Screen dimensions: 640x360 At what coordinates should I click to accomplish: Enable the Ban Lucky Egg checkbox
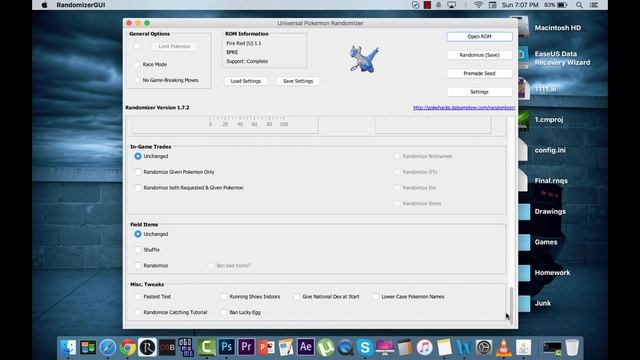(224, 312)
